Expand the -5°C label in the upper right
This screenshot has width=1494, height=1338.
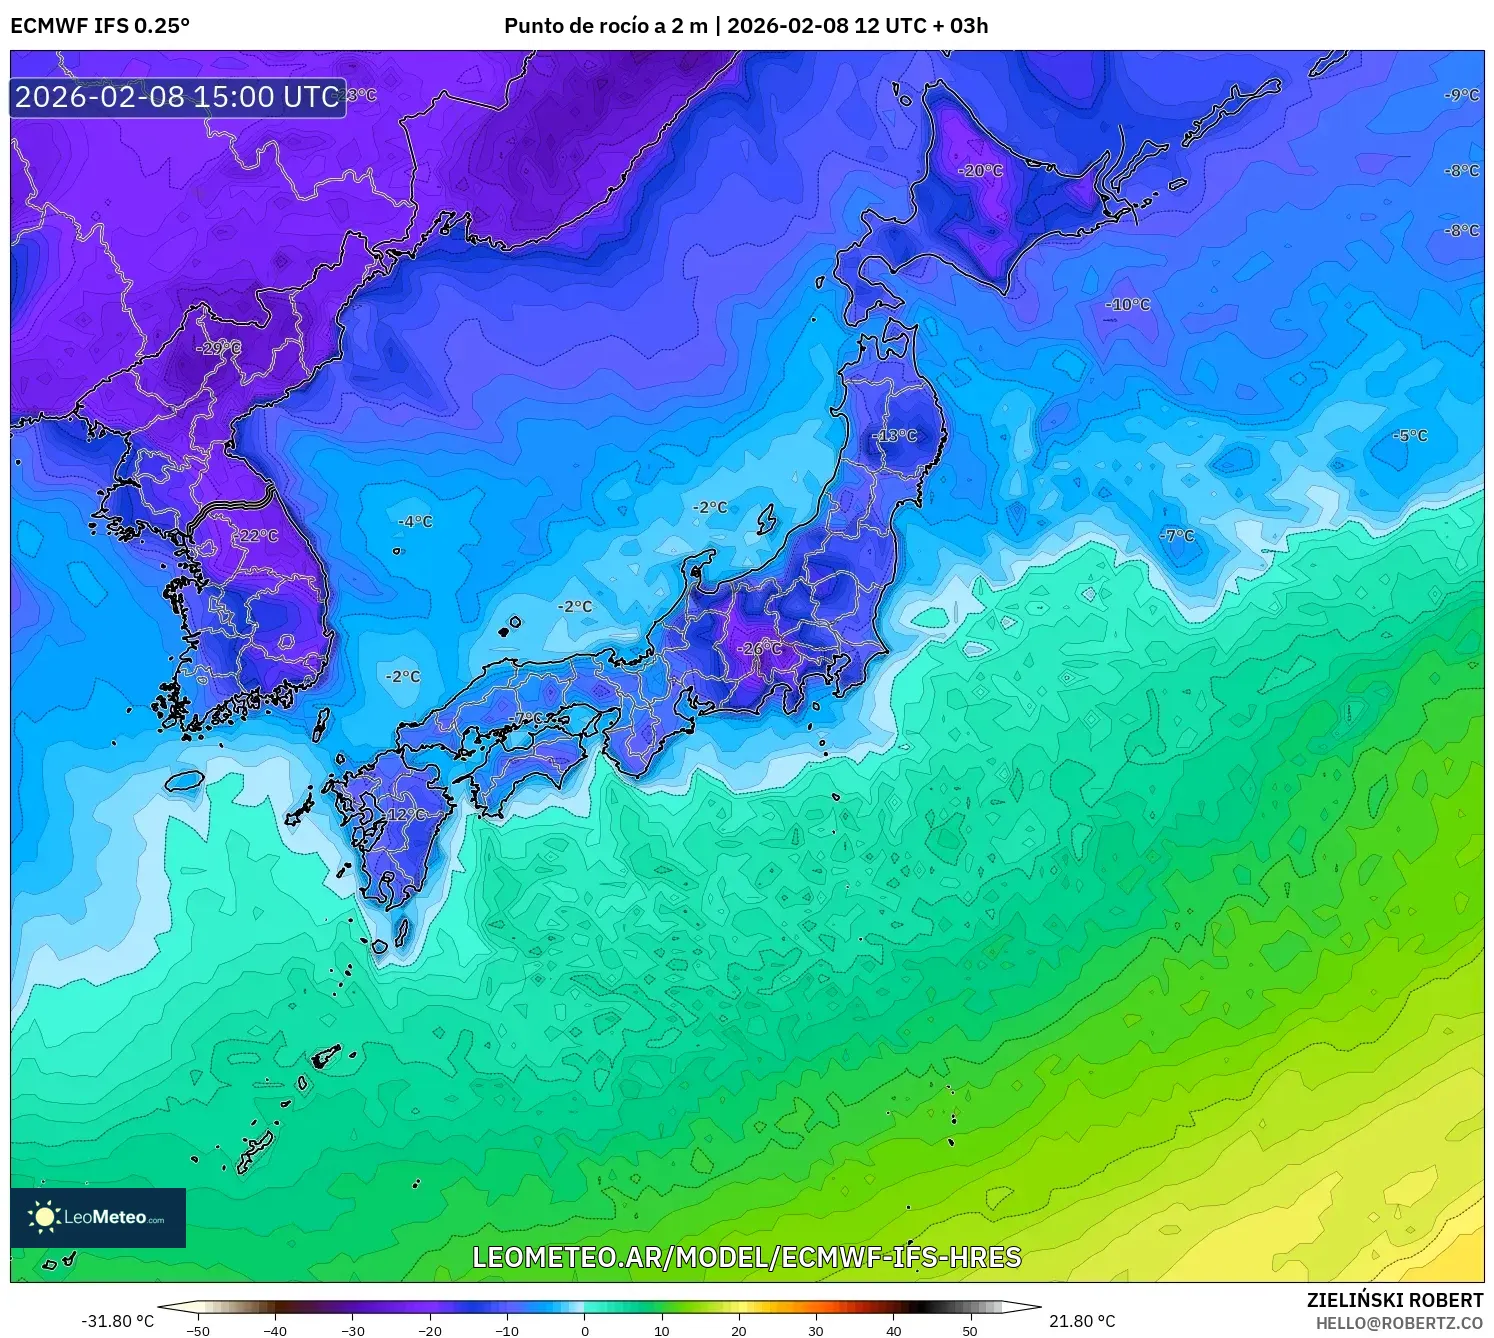tap(1411, 435)
